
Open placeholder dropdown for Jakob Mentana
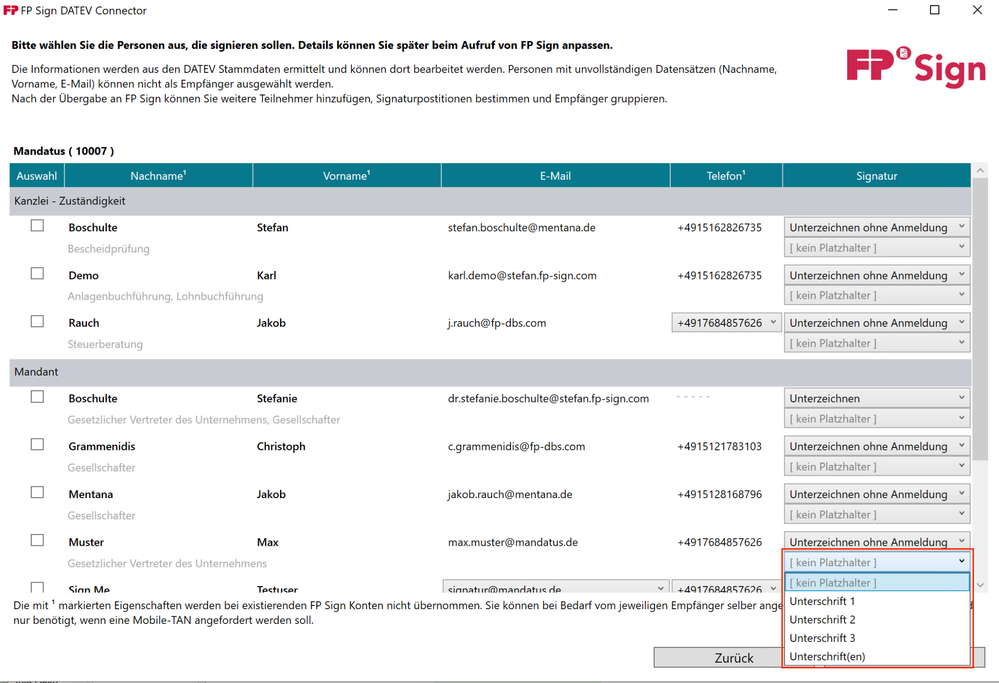pos(877,514)
